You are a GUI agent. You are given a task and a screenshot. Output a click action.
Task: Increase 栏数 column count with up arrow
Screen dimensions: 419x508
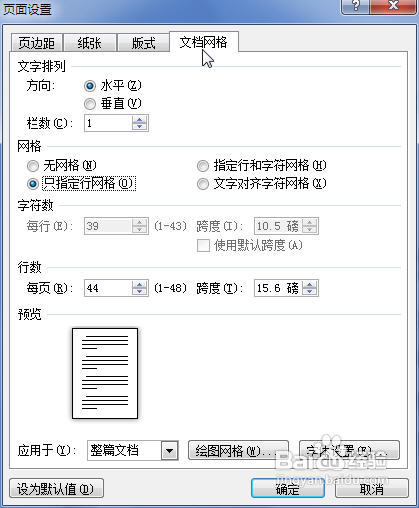coord(139,120)
